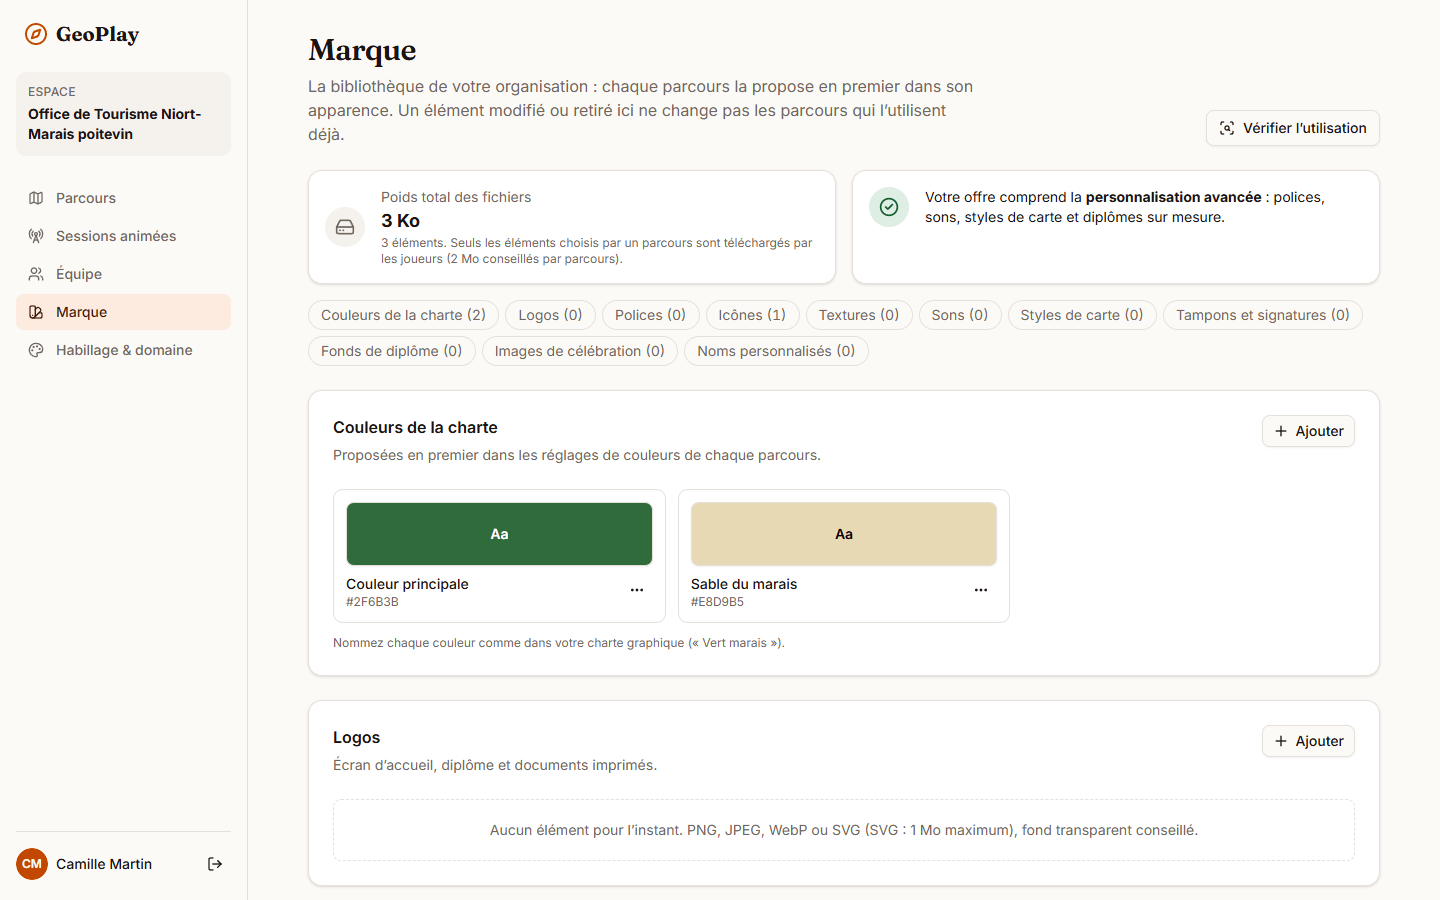Click Vérifier l'utilisation button
Viewport: 1440px width, 900px height.
tap(1292, 128)
